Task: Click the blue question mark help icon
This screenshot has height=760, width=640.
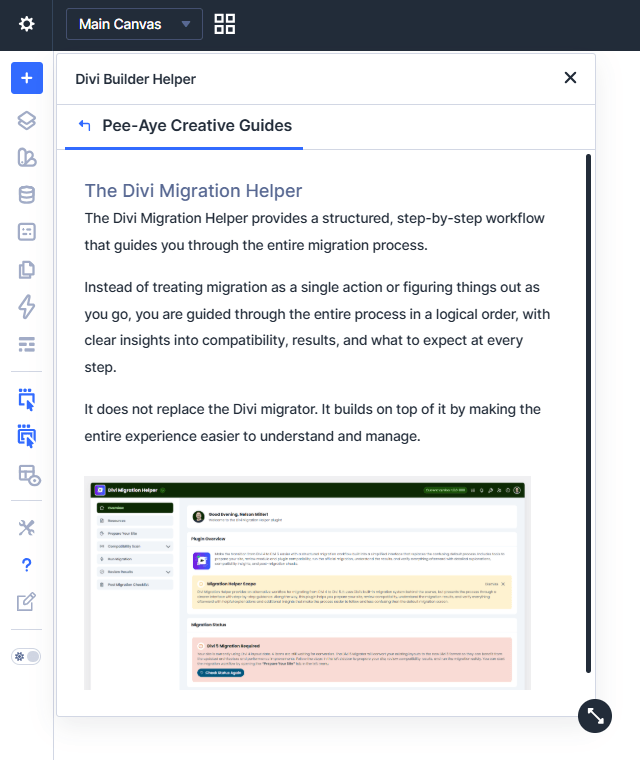Action: 27,565
